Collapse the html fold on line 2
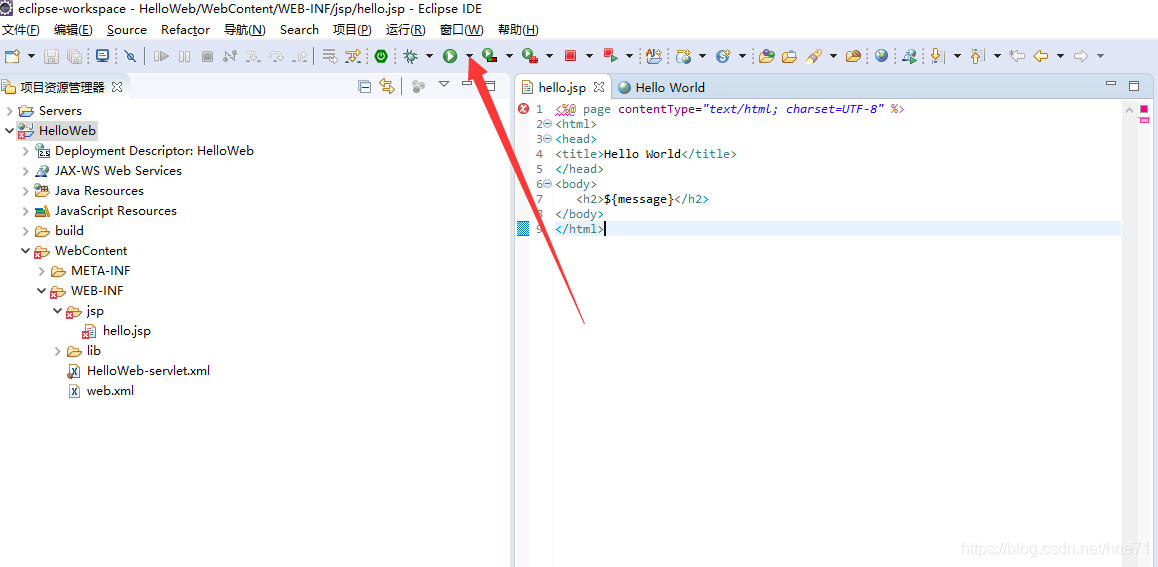Viewport: 1158px width, 567px height. [x=548, y=124]
